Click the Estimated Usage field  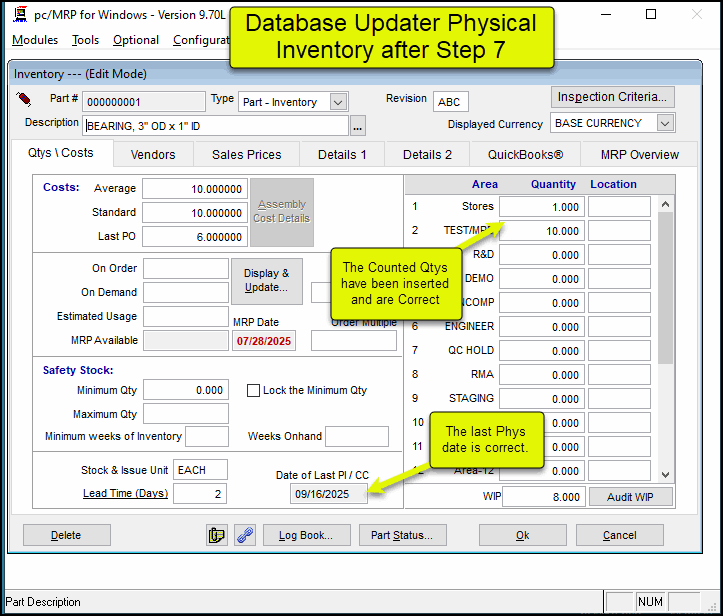coord(185,316)
